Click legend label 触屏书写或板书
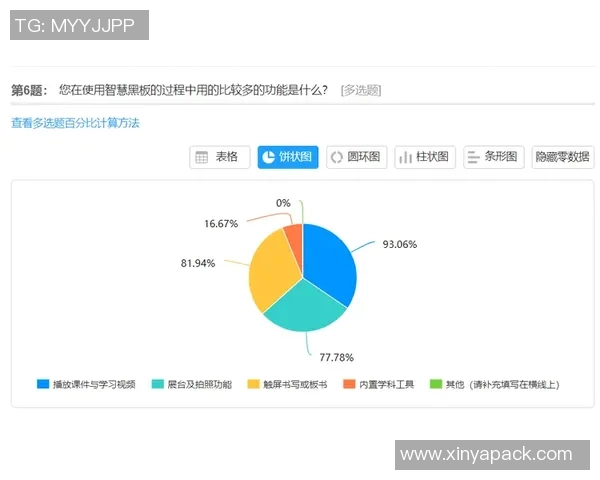 point(295,384)
